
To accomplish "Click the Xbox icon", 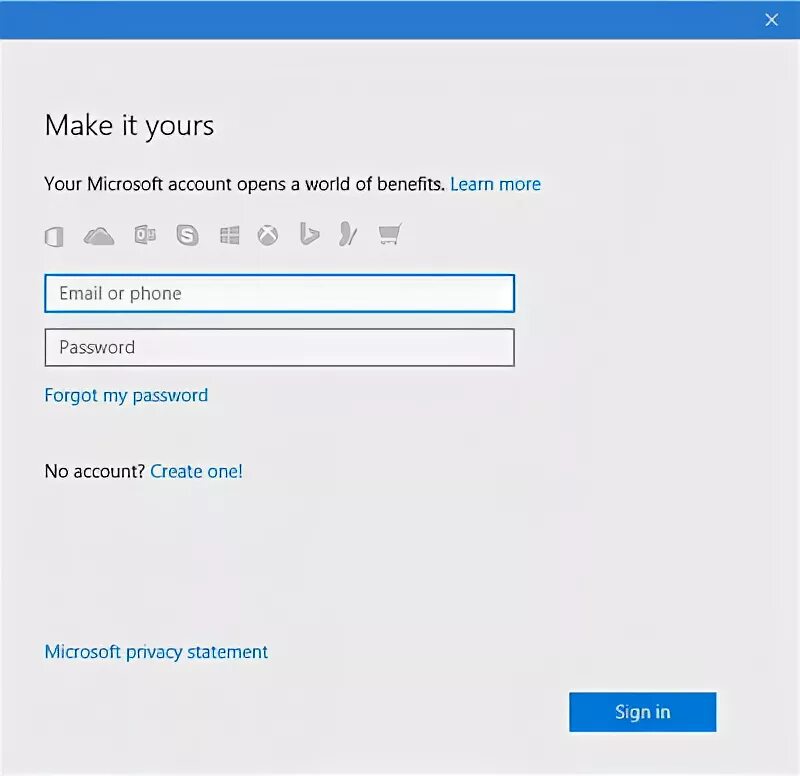I will pos(268,235).
